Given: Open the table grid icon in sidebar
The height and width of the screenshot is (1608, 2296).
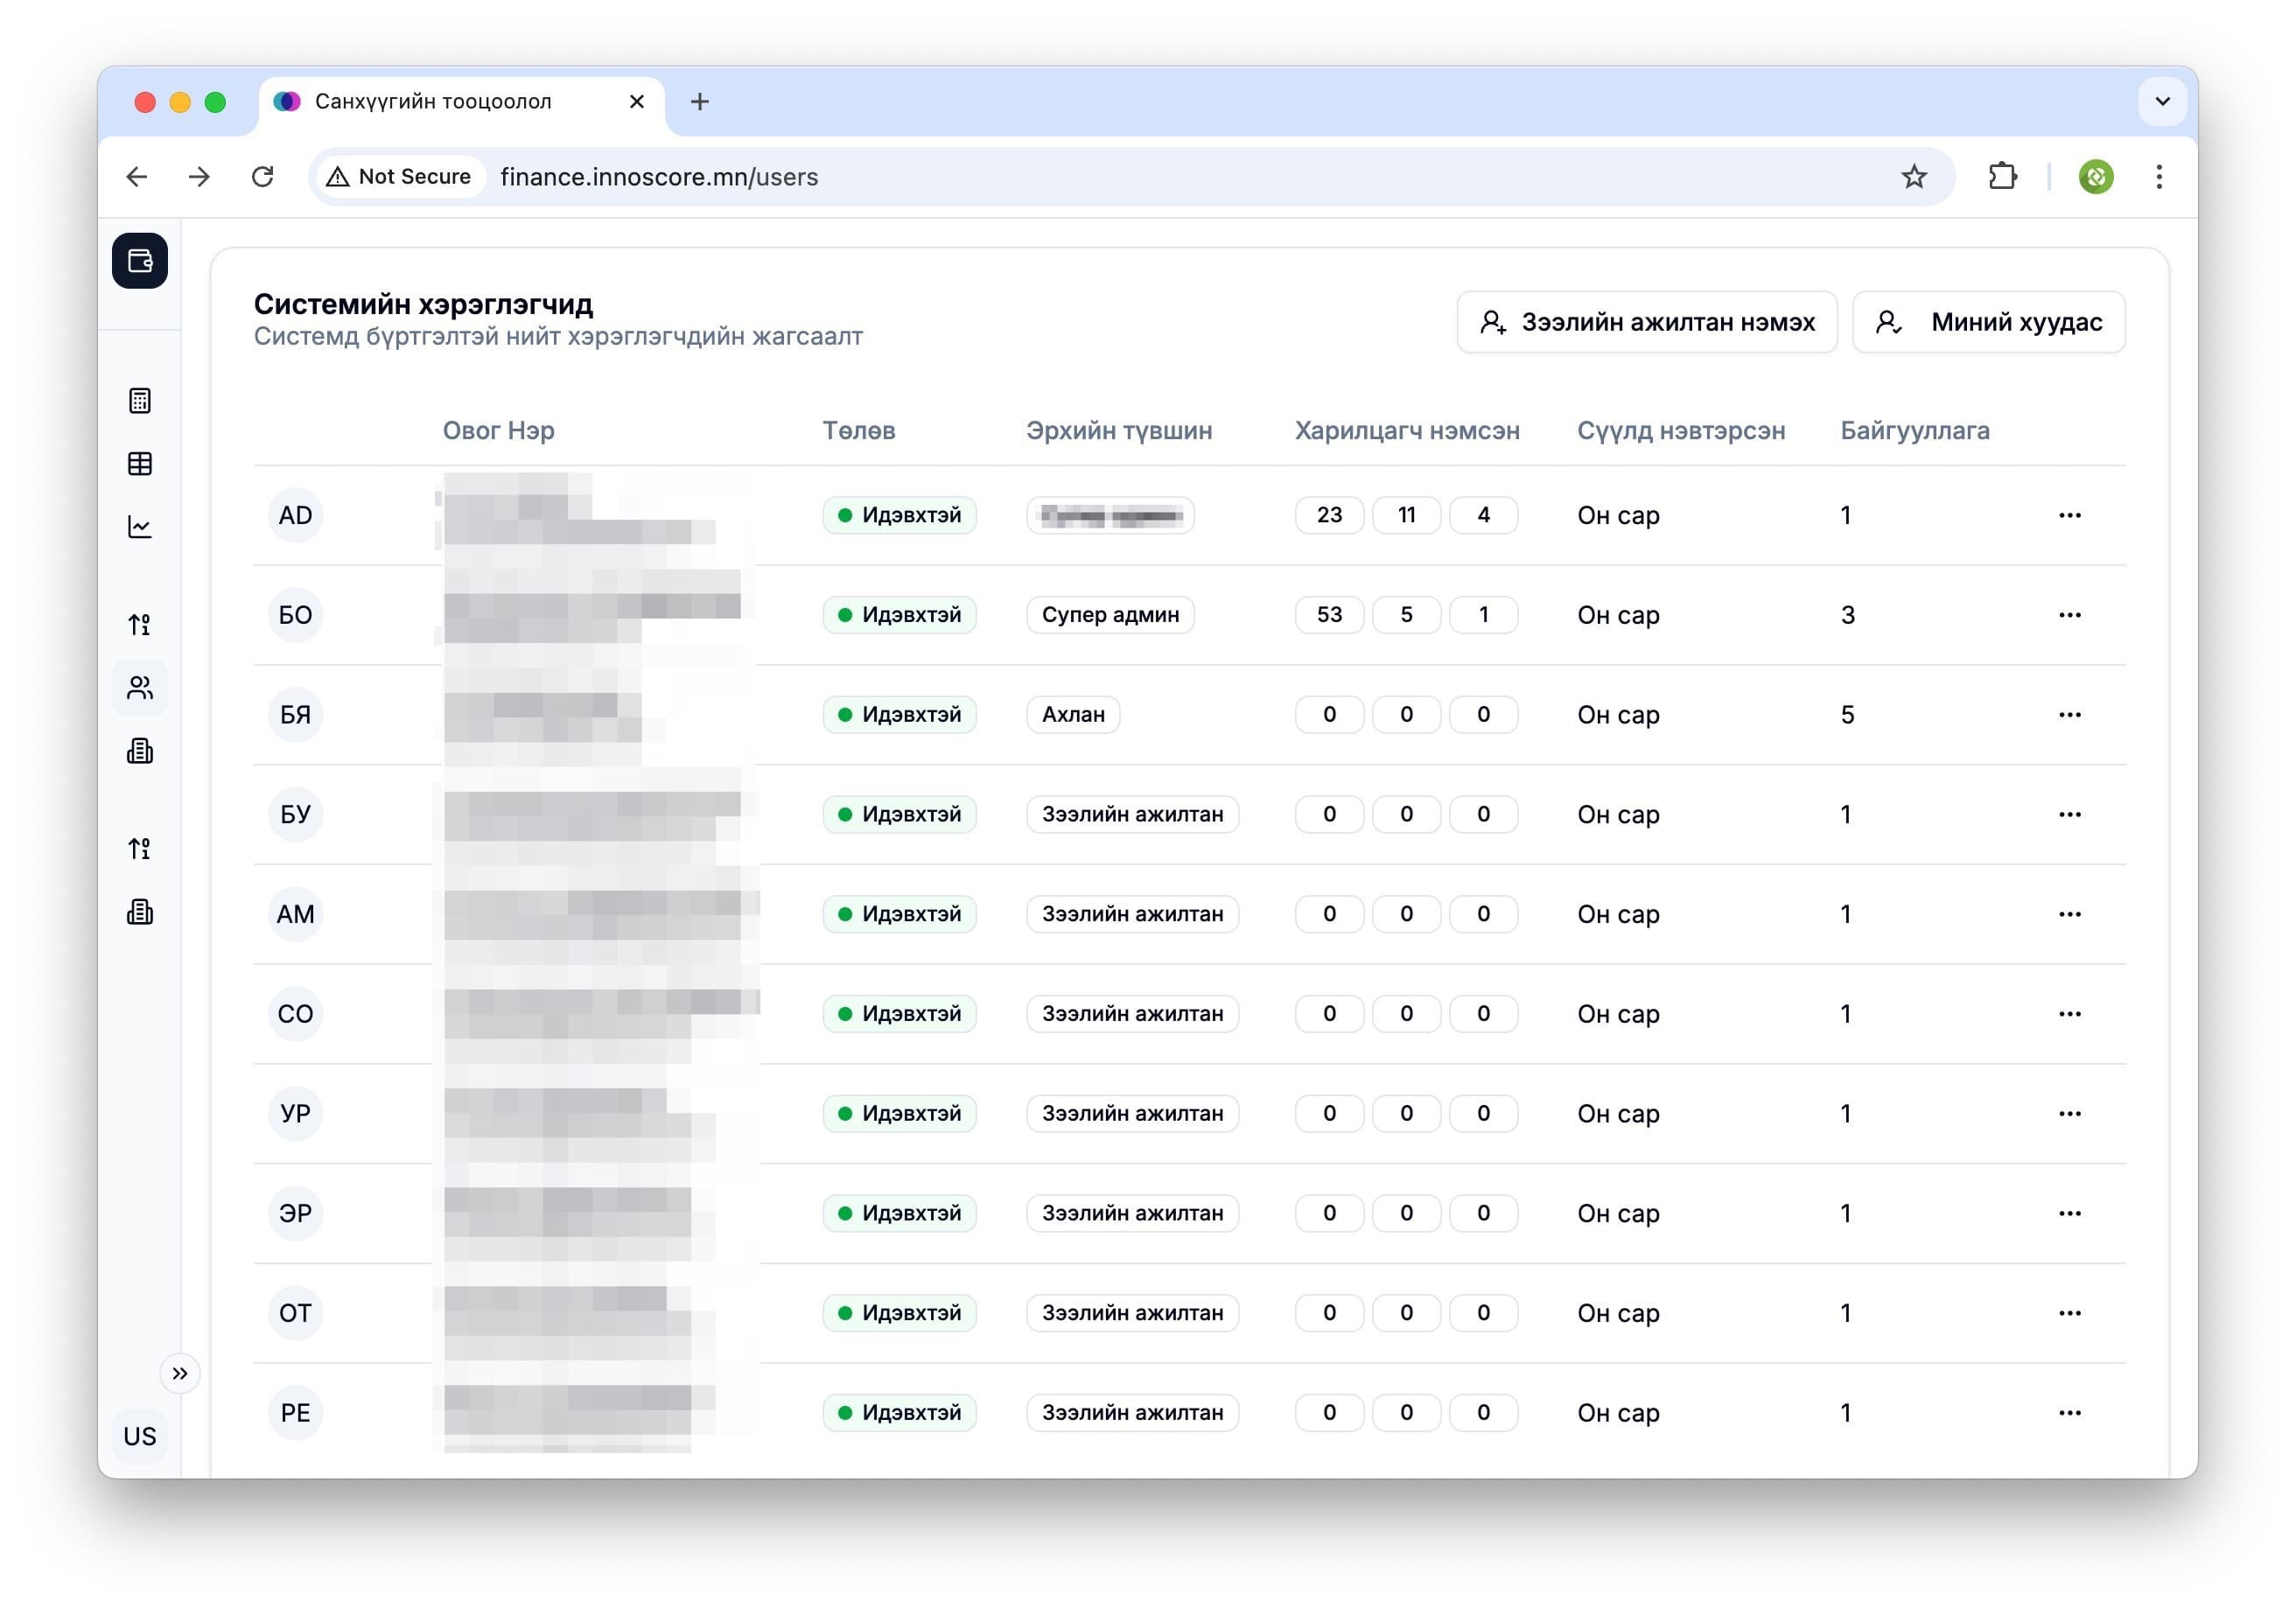Looking at the screenshot, I should tap(140, 464).
